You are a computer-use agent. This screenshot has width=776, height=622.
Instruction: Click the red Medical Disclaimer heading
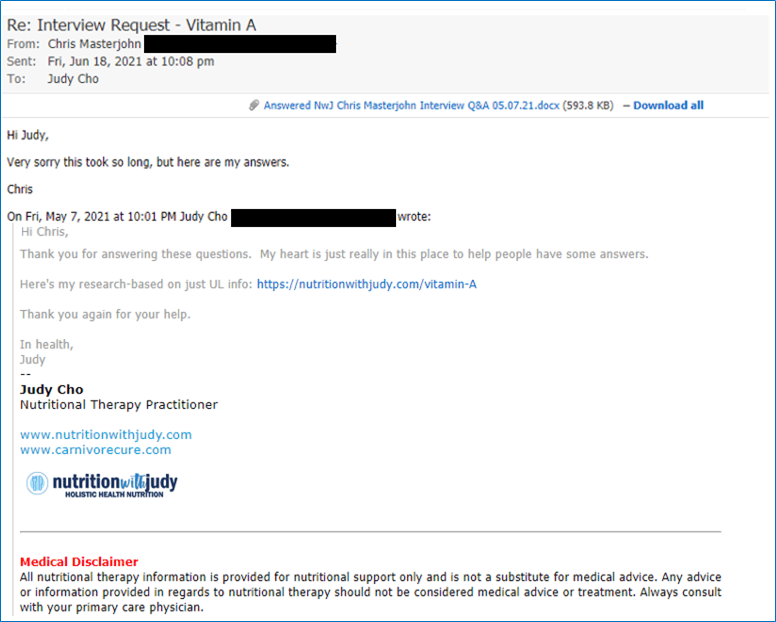click(x=79, y=562)
